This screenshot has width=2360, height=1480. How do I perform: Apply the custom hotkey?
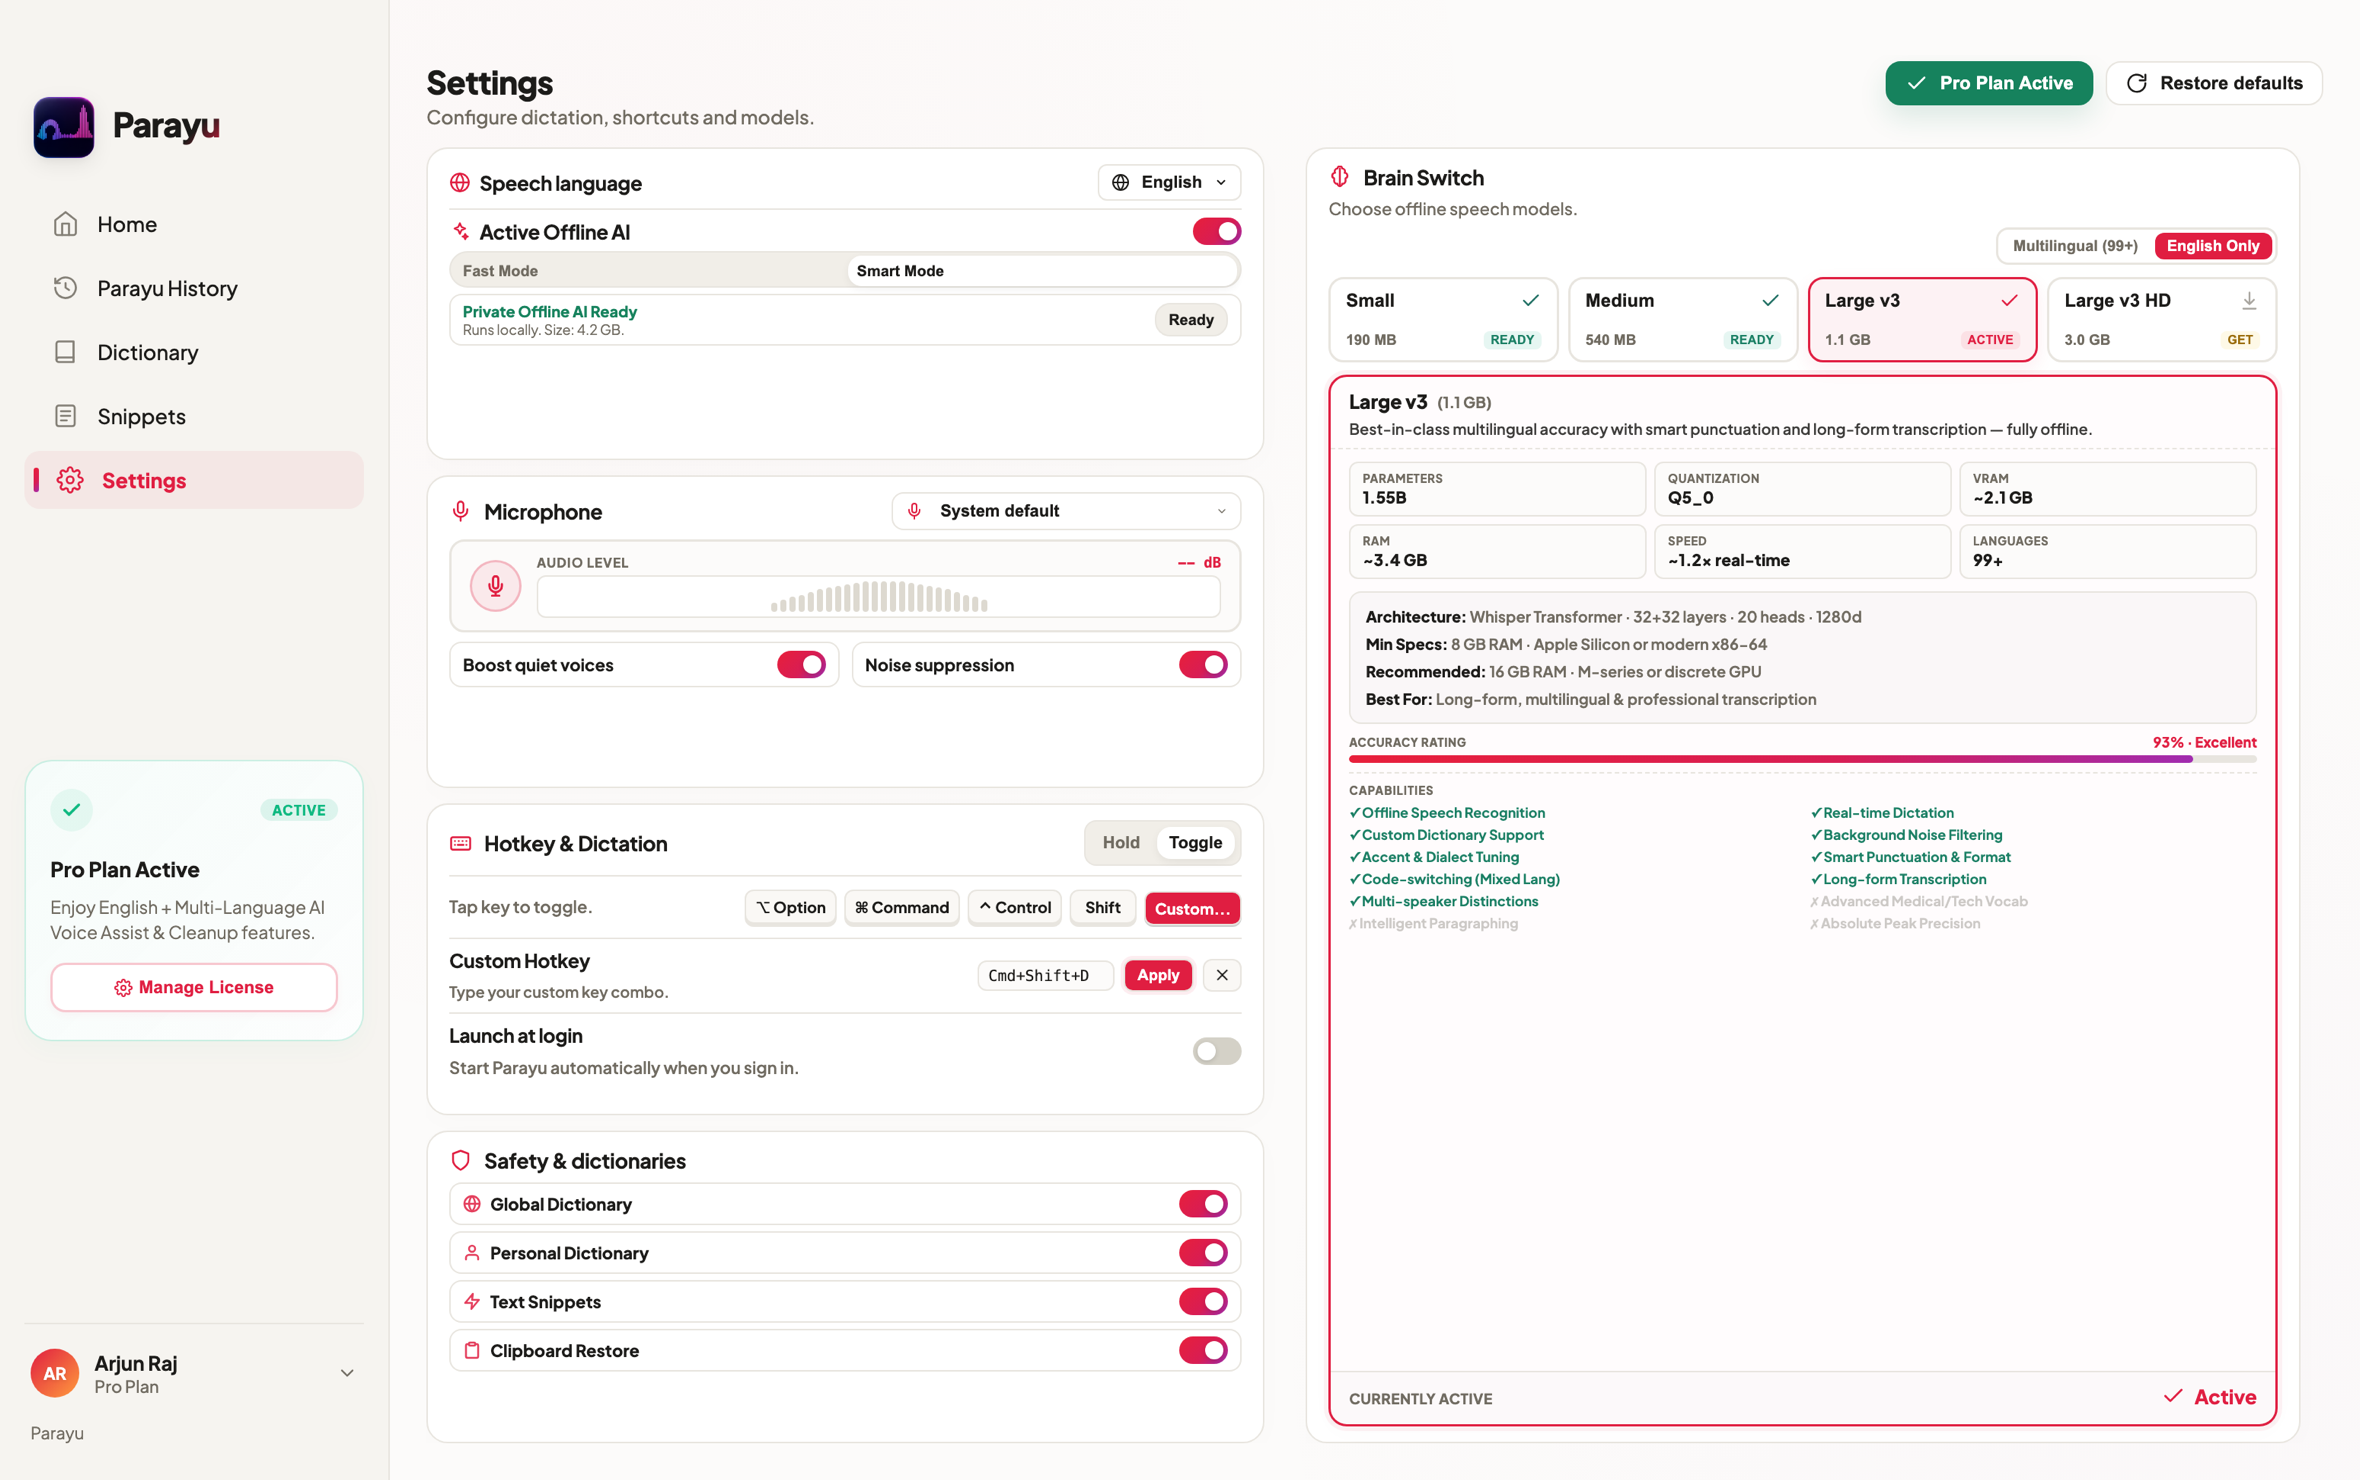point(1158,975)
